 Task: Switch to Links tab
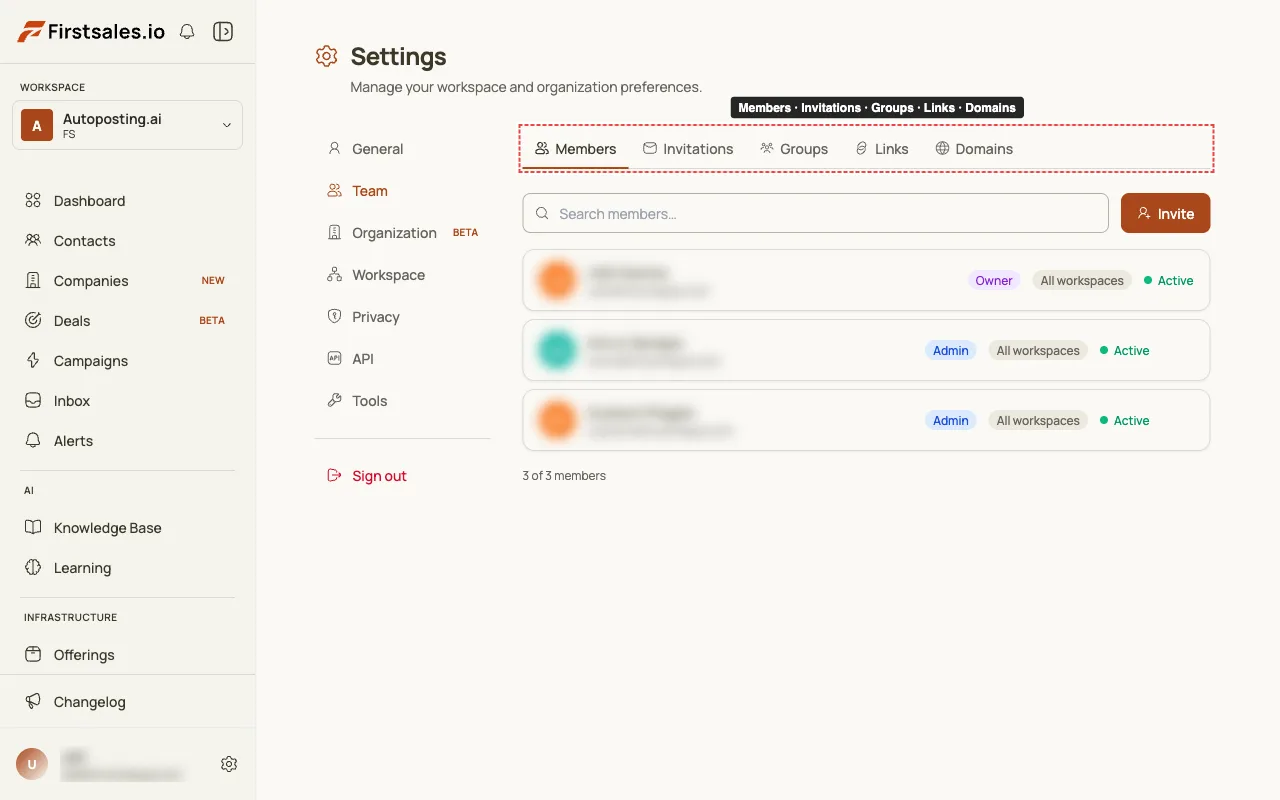coord(882,149)
